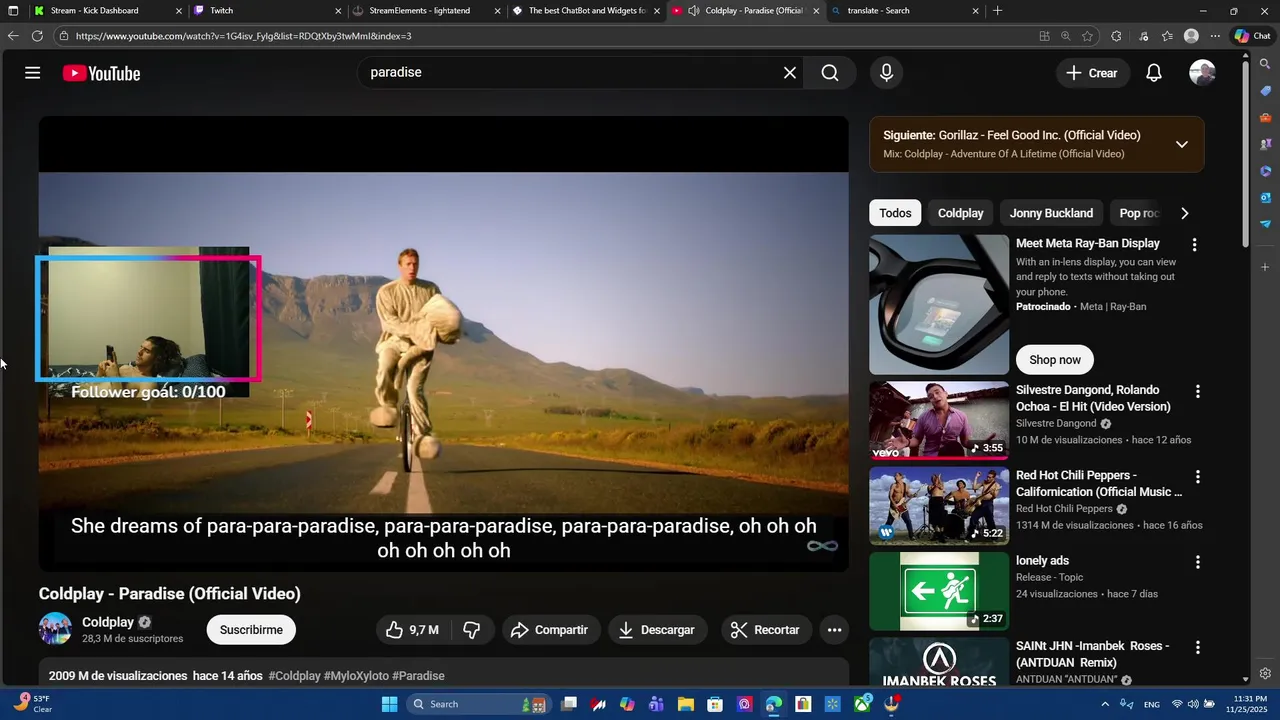Show more filter chips with right arrow
Viewport: 1280px width, 720px height.
pyautogui.click(x=1185, y=213)
